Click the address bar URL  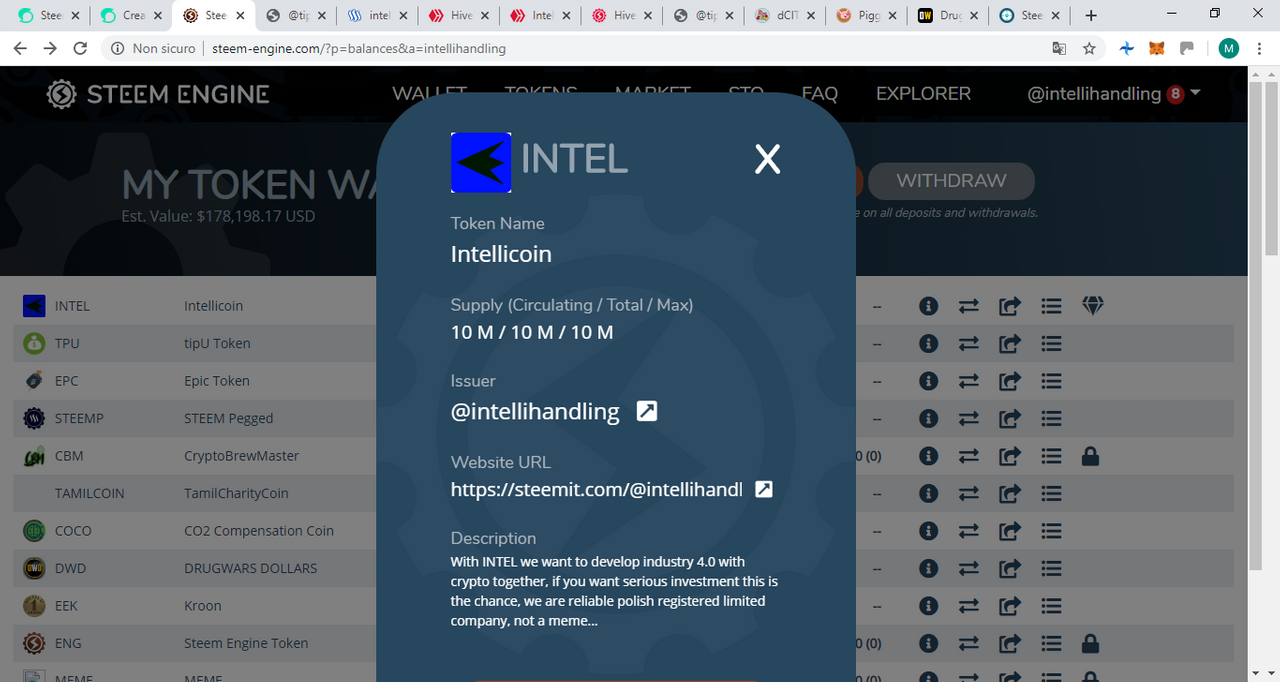tap(359, 48)
